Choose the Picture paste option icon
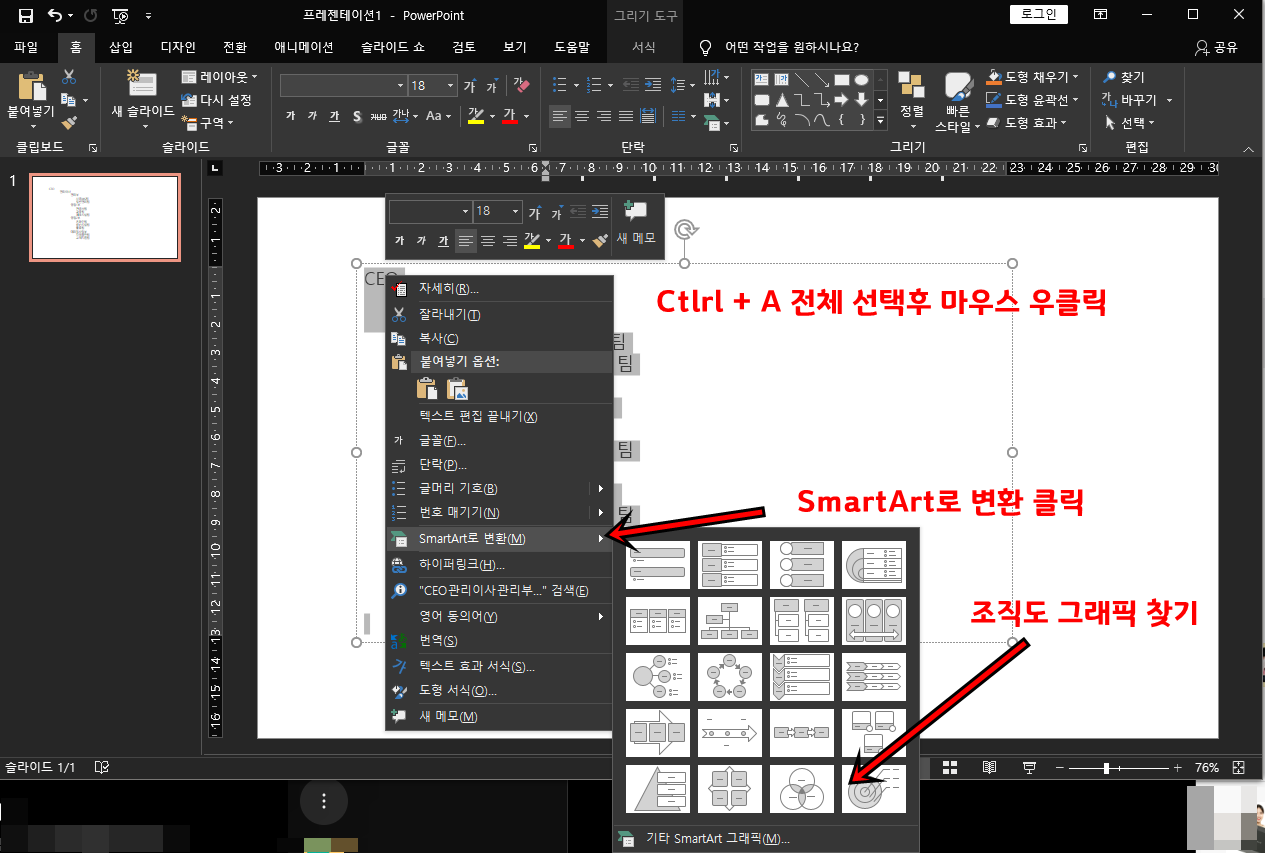Image resolution: width=1265 pixels, height=853 pixels. pos(457,389)
